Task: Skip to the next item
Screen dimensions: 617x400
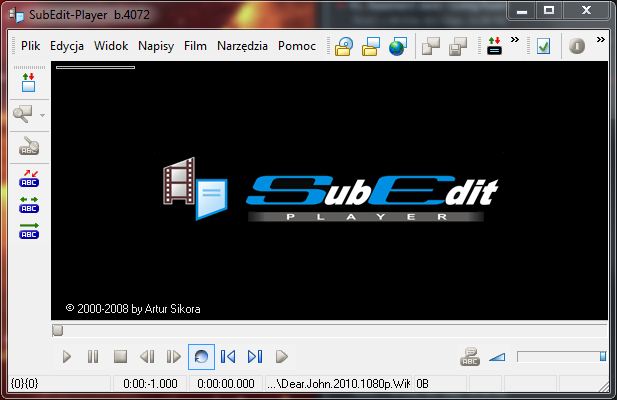Action: click(x=255, y=357)
